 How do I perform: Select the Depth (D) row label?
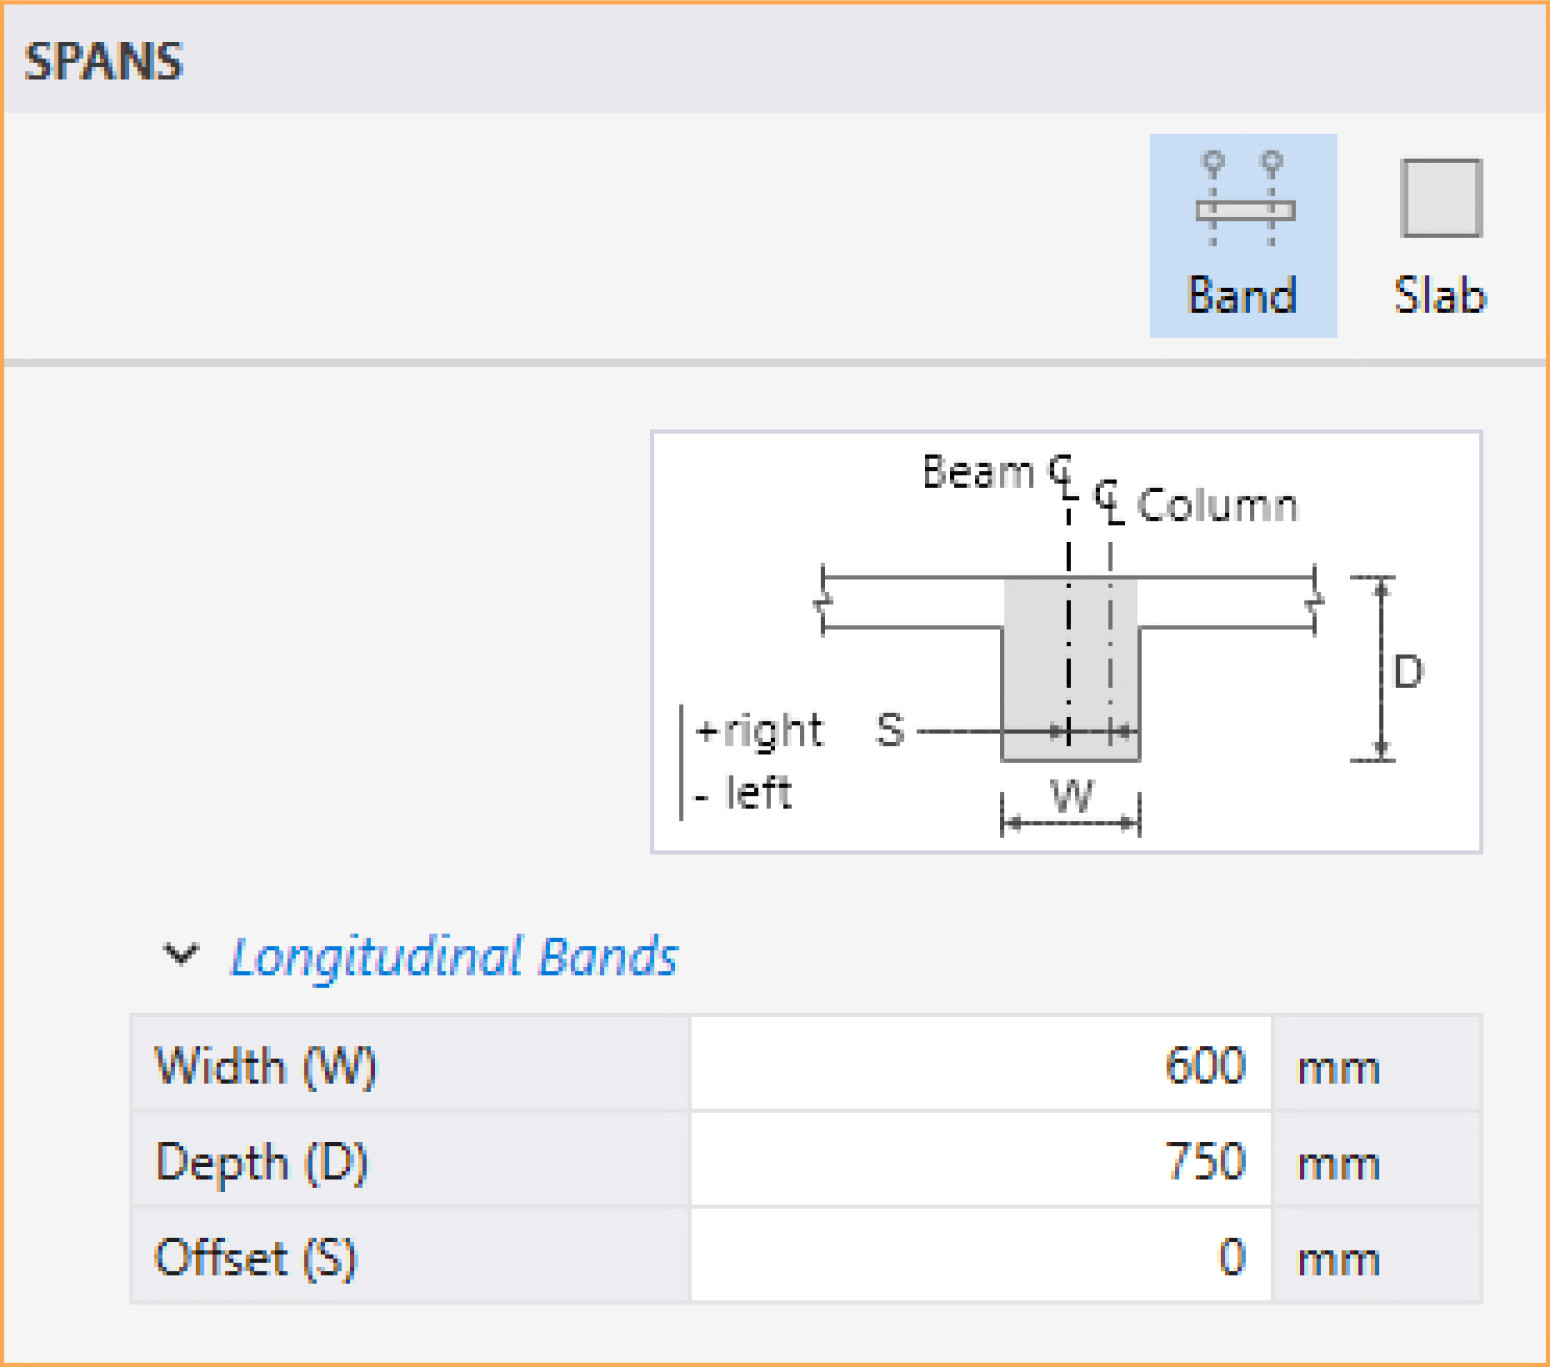pyautogui.click(x=262, y=1162)
